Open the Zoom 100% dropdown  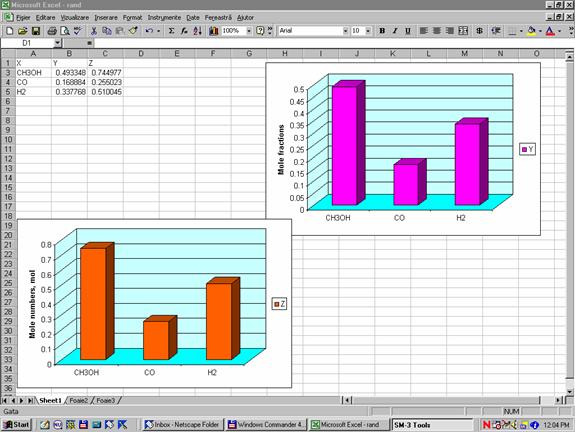pyautogui.click(x=249, y=31)
